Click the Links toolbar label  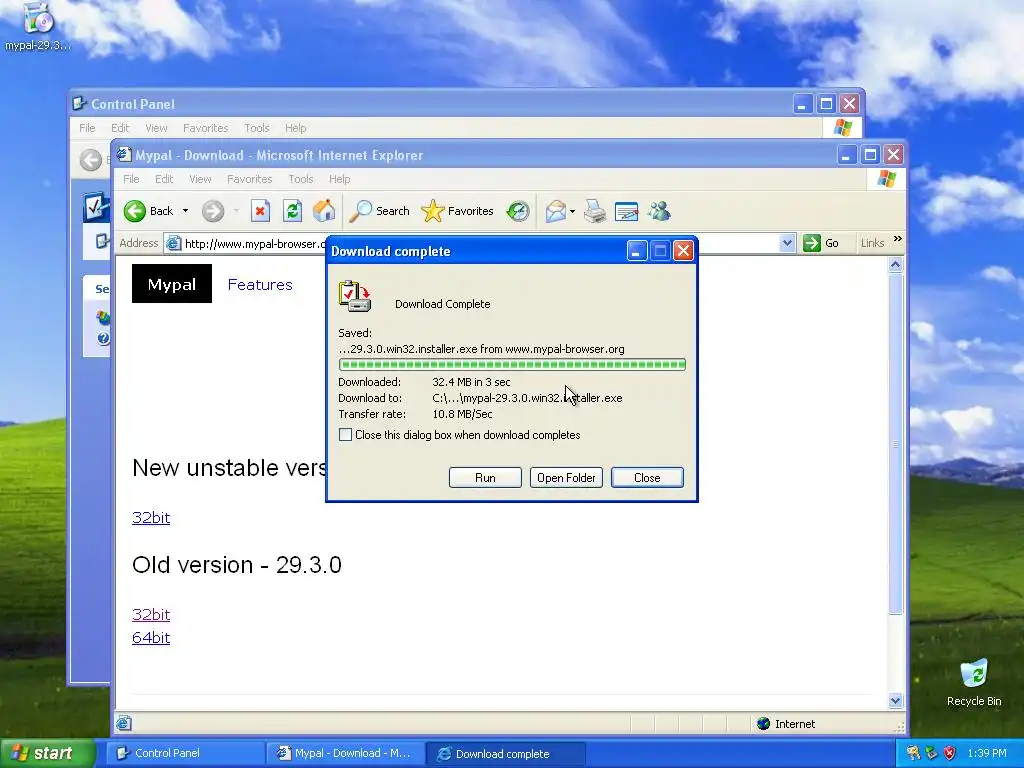click(x=872, y=243)
